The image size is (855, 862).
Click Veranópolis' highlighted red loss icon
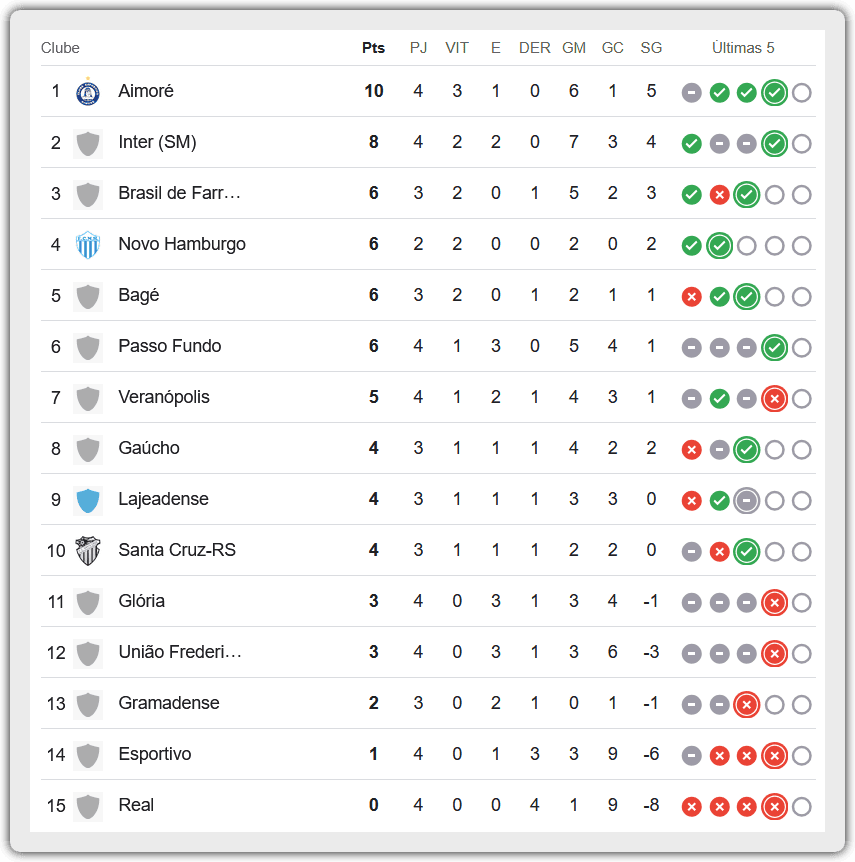pos(774,399)
